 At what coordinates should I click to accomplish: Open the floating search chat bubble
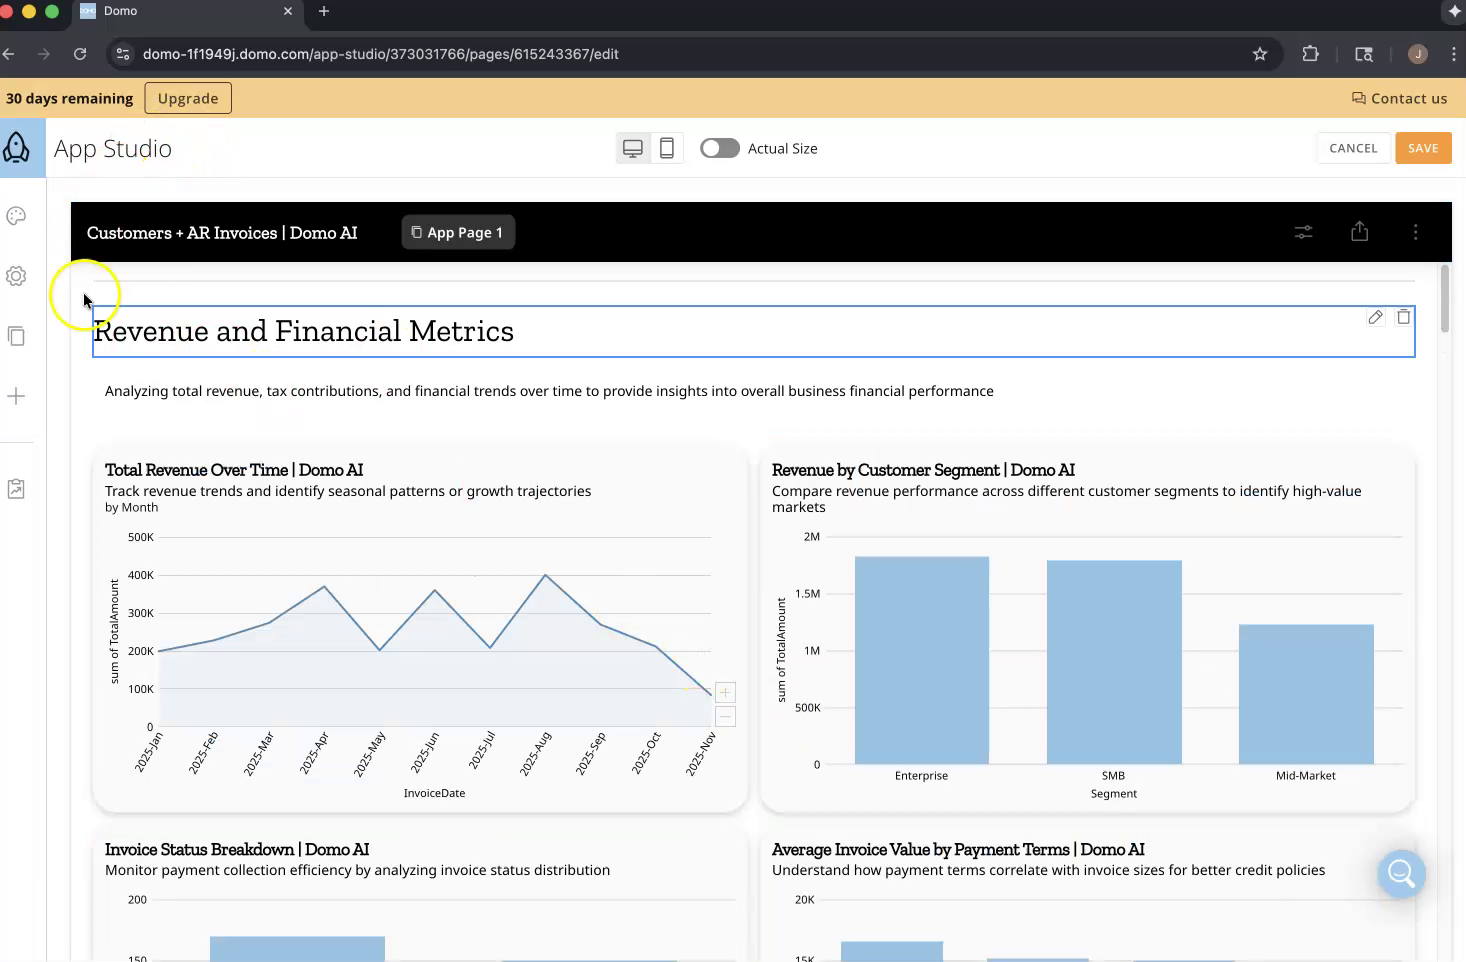click(1401, 873)
